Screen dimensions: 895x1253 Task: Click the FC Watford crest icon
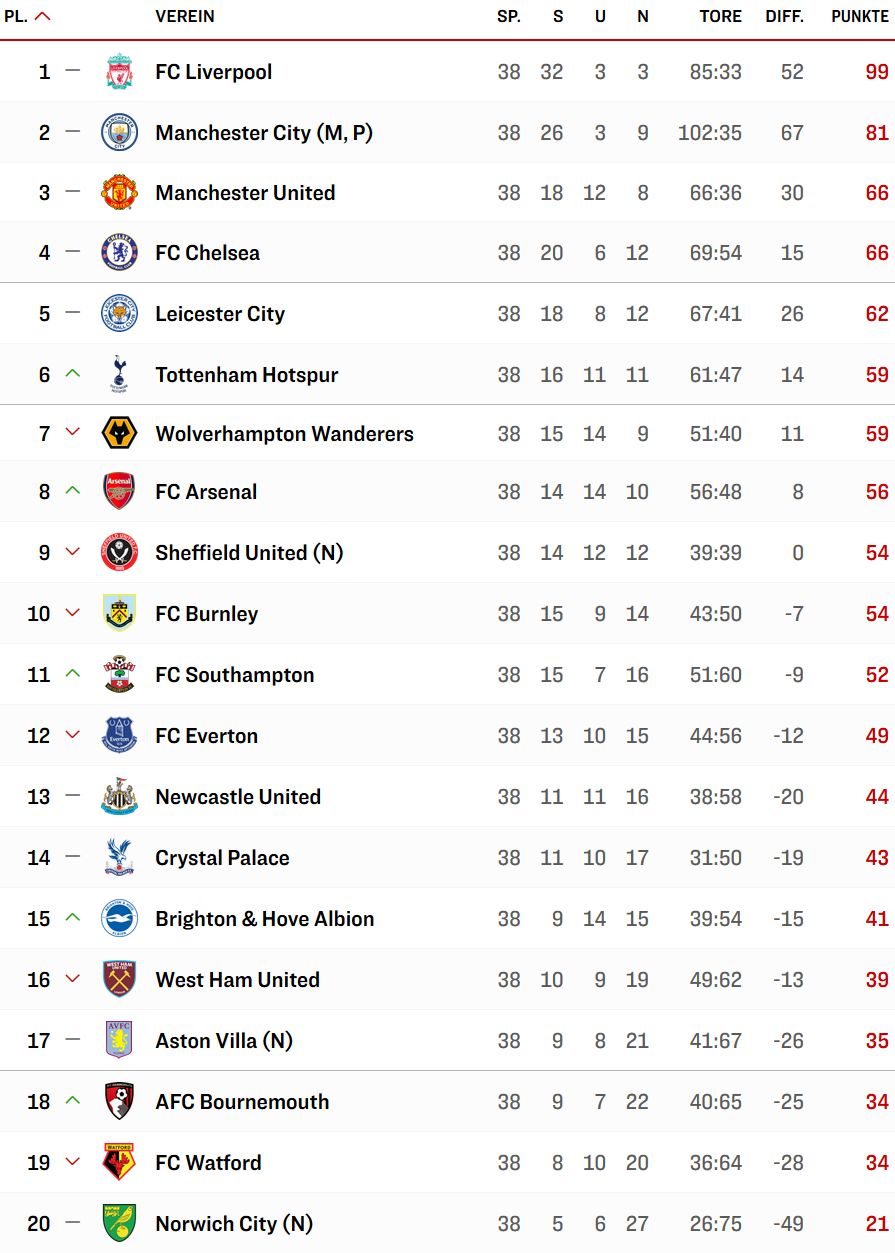click(x=119, y=1163)
